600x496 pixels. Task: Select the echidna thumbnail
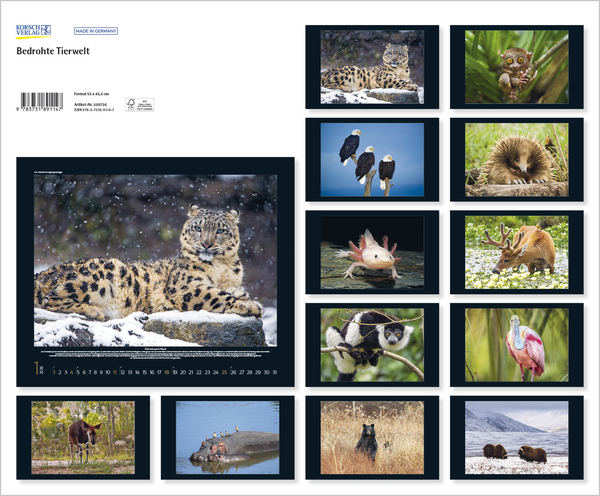516,160
